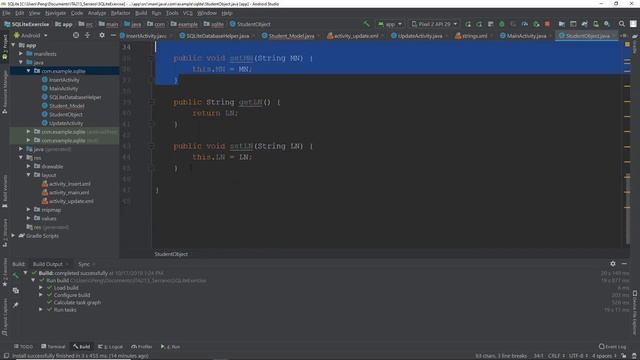Expand the drawable folder
This screenshot has height=360, width=640.
tap(29, 166)
